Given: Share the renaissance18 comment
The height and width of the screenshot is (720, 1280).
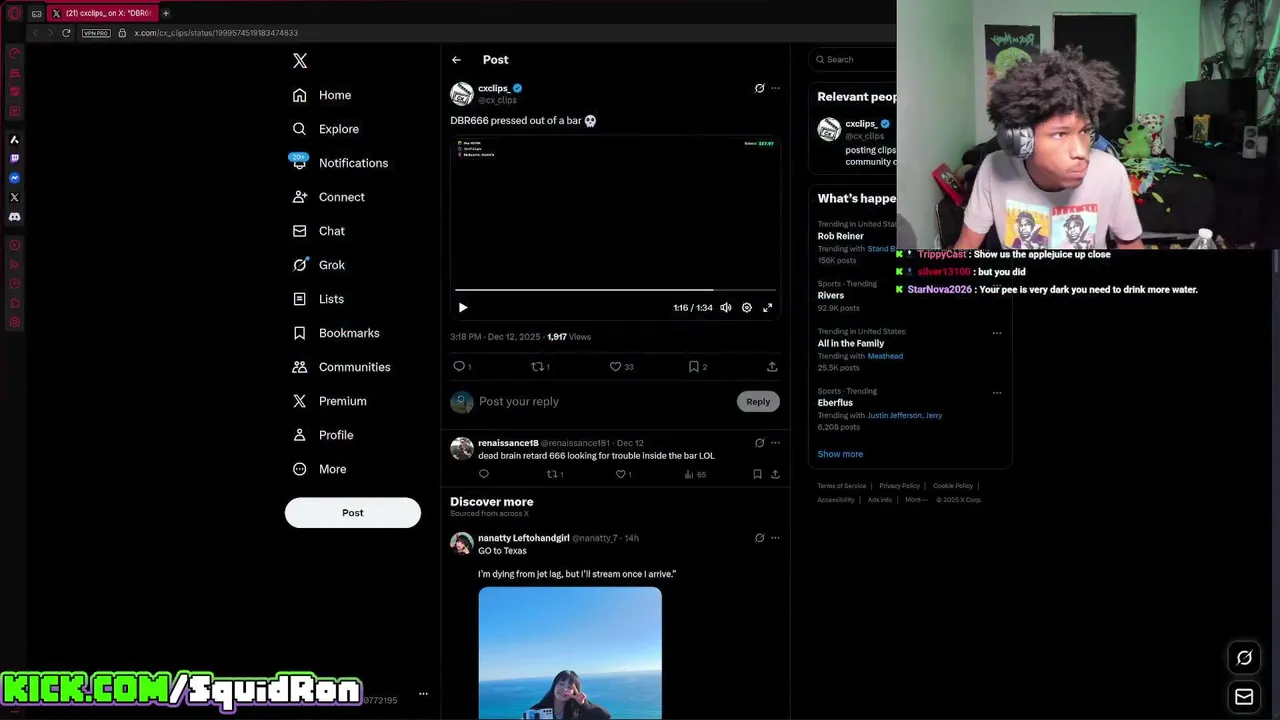Looking at the screenshot, I should (x=775, y=474).
